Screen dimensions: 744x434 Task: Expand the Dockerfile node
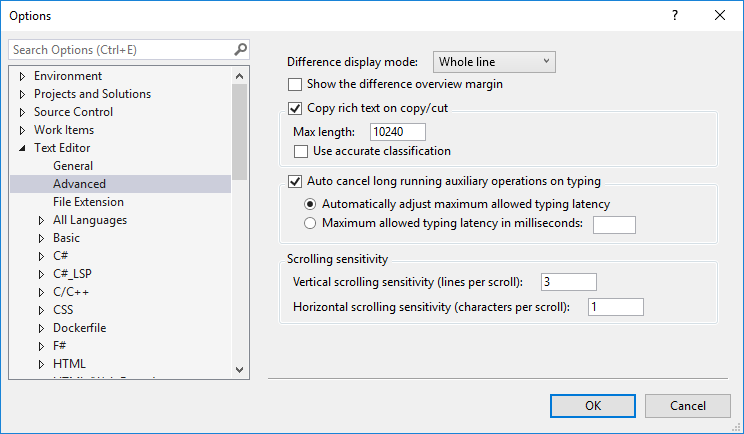(x=41, y=328)
